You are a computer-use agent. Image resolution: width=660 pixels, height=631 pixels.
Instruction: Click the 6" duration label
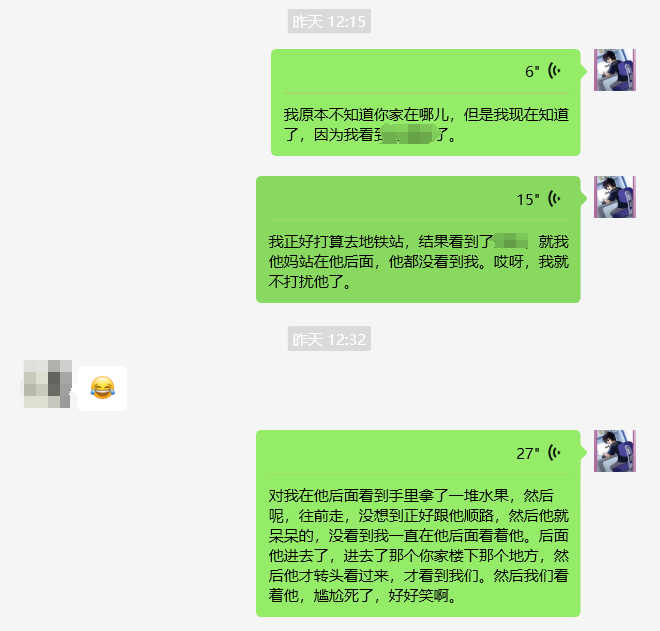click(532, 72)
